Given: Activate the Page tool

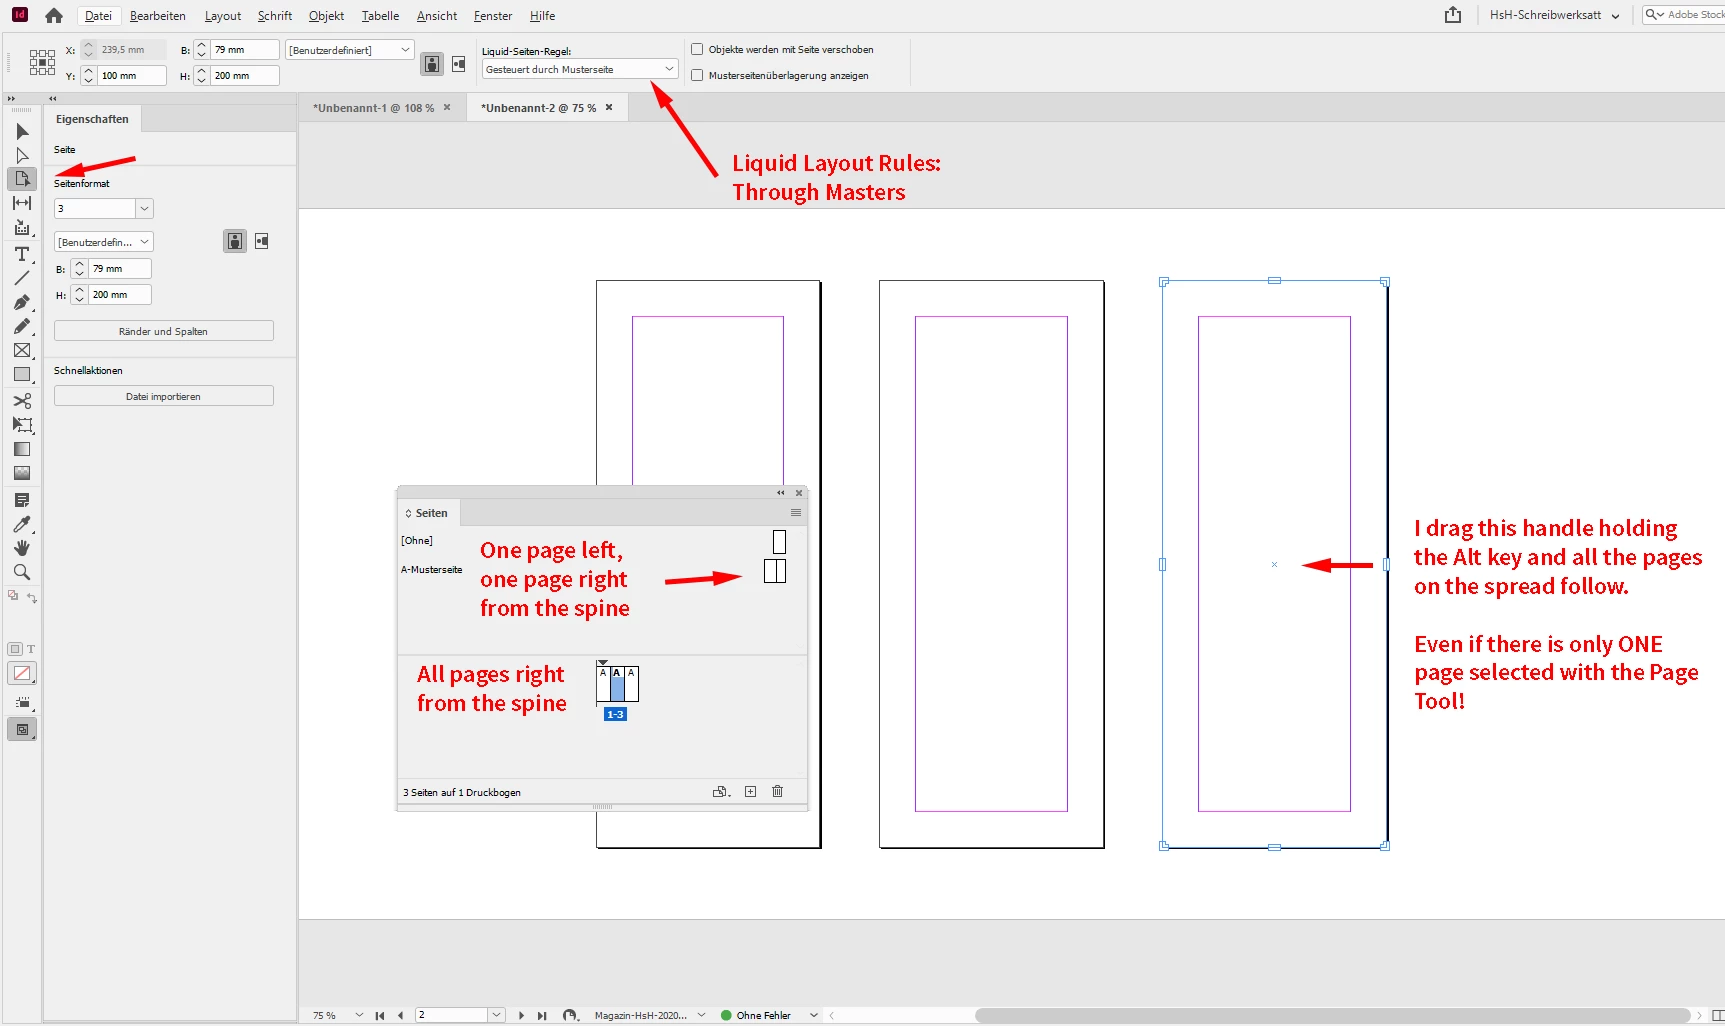Looking at the screenshot, I should click(x=22, y=179).
